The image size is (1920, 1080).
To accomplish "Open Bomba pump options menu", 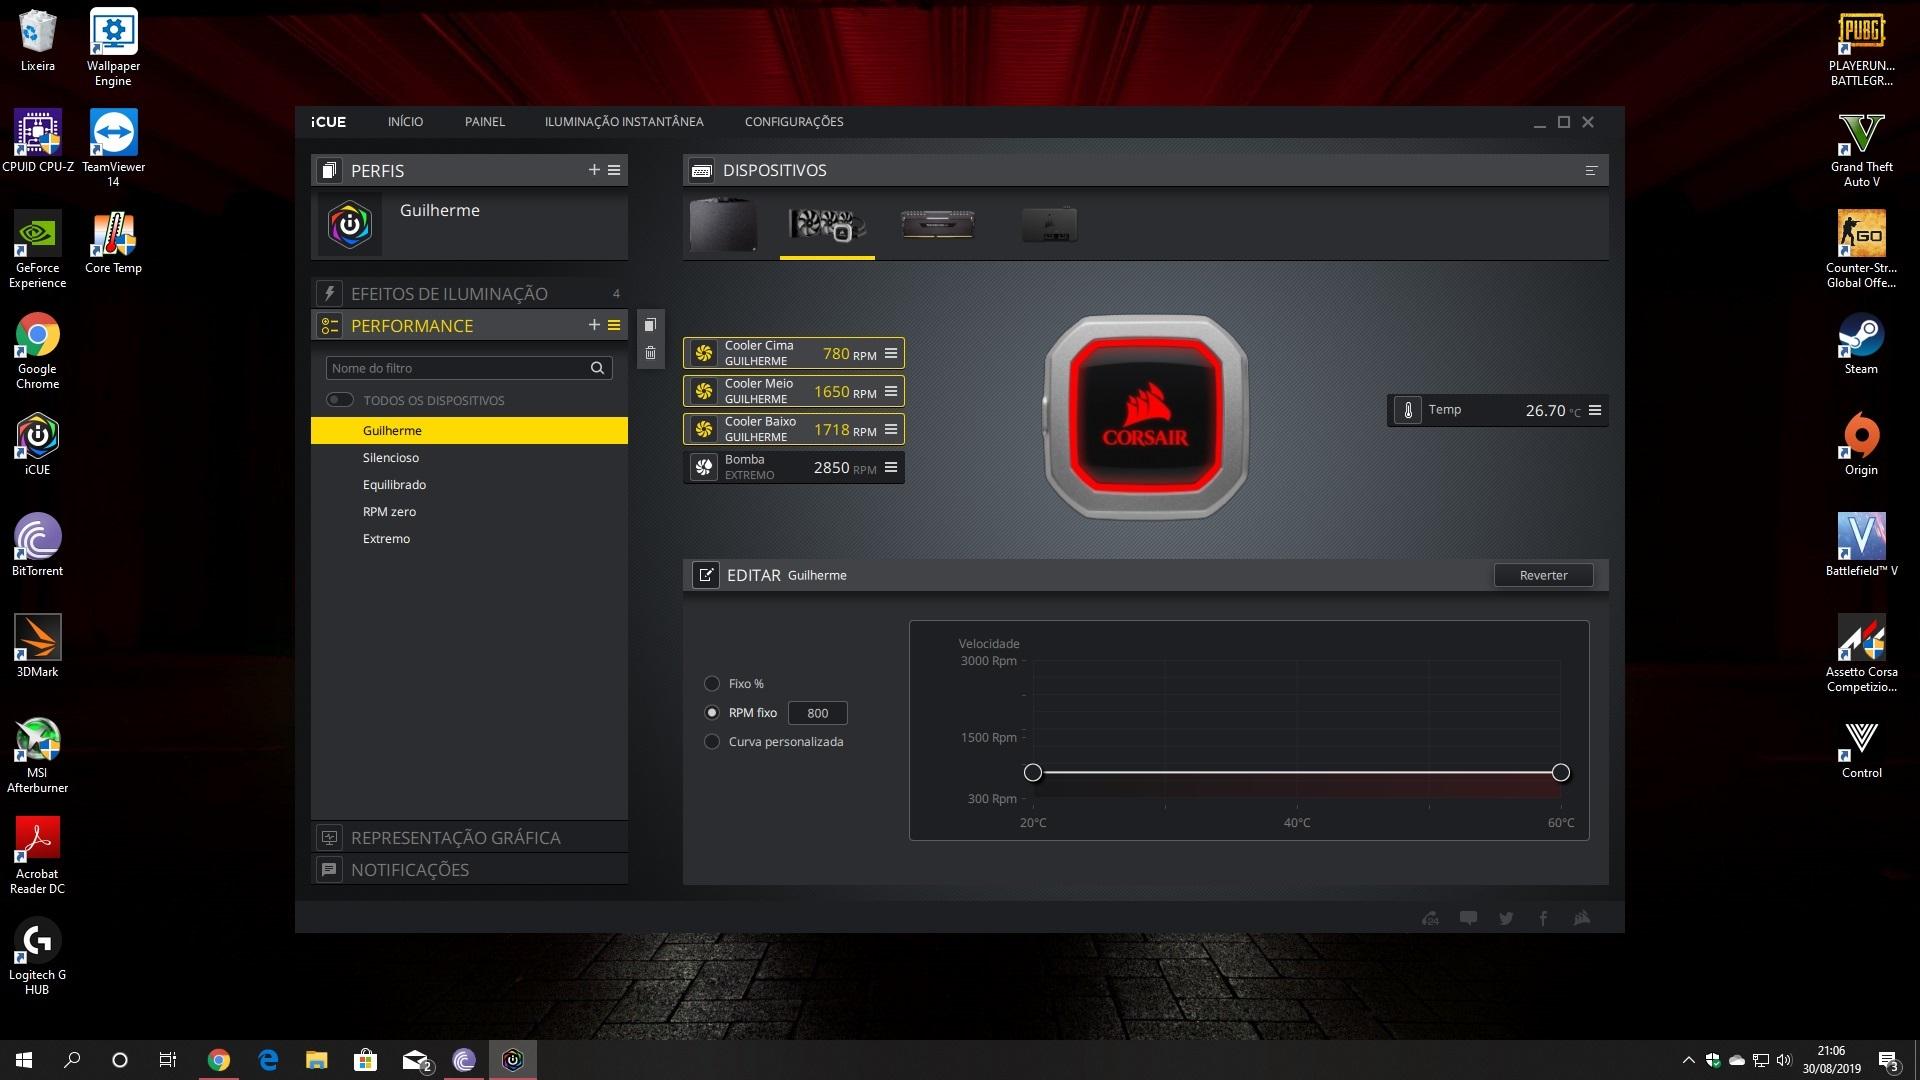I will tap(891, 467).
